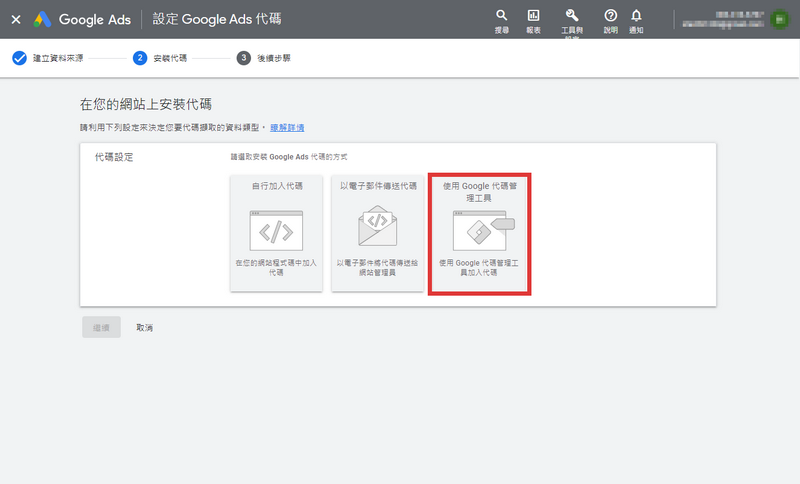800x484 pixels.
Task: Click the 繼續 button
Action: click(102, 327)
